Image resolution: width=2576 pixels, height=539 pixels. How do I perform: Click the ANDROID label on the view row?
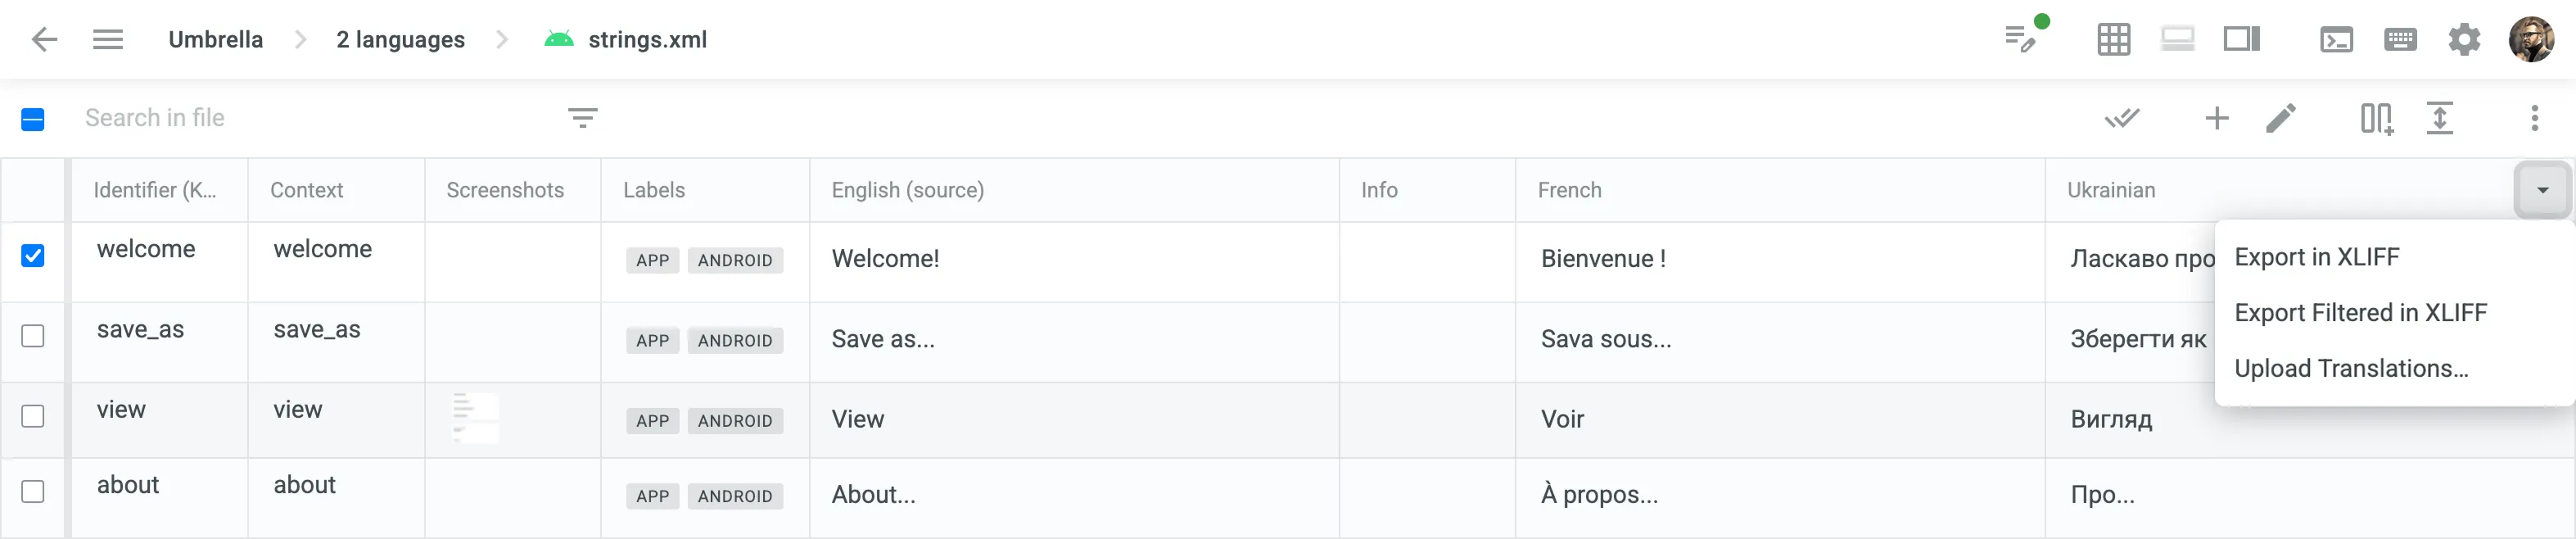tap(735, 420)
